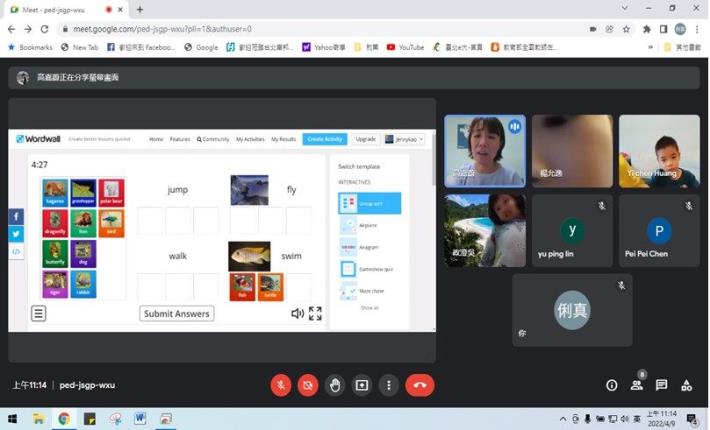Turn on the camera in Meet
The height and width of the screenshot is (430, 710).
coord(308,385)
